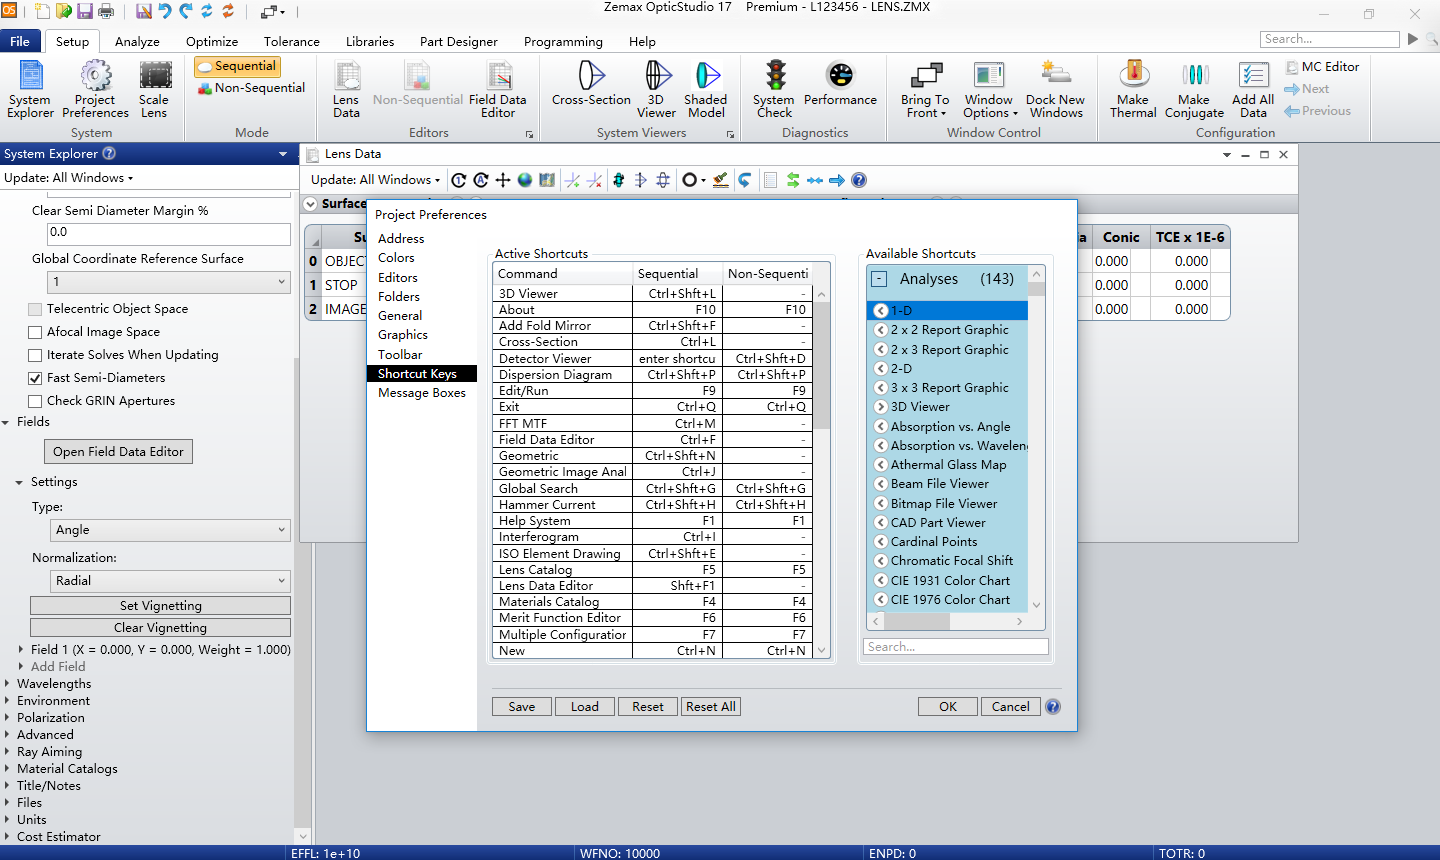Screen dimensions: 1440x860
Task: Enable Check GRIN Apertures checkbox
Action: [x=35, y=401]
